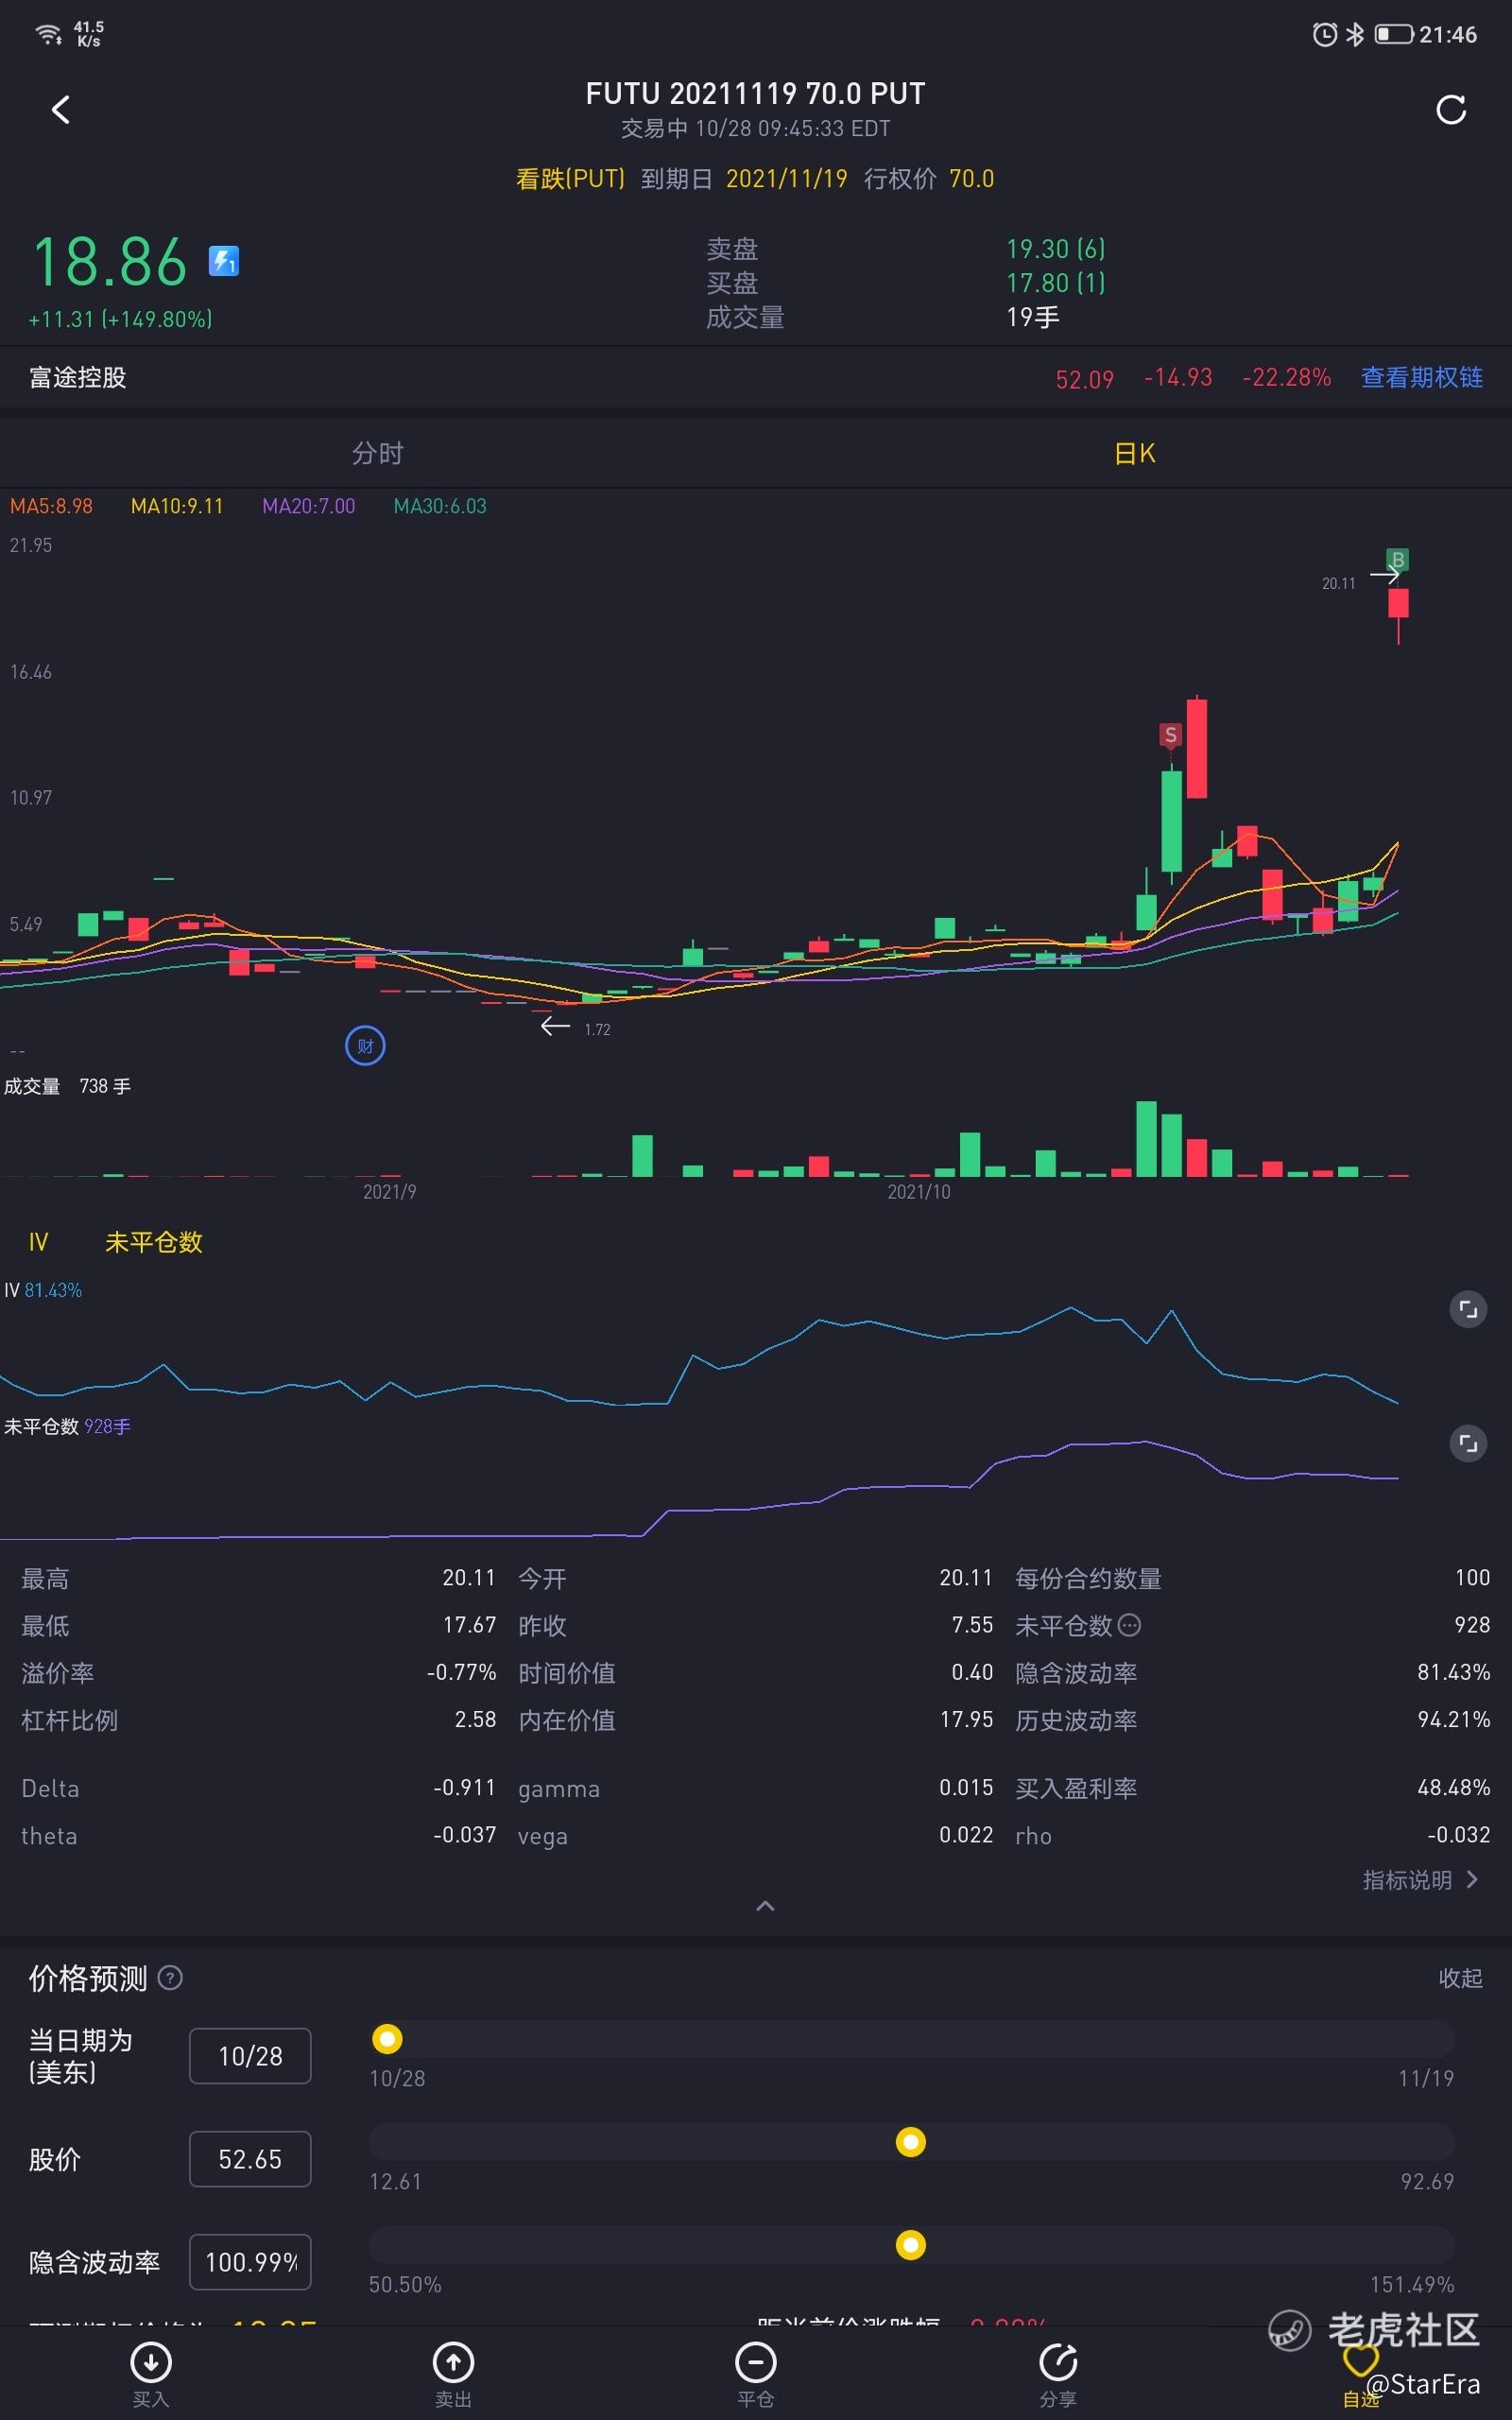Tap the MA10:9.11 indicator label
Screen dimensions: 1512x2420
(x=177, y=506)
